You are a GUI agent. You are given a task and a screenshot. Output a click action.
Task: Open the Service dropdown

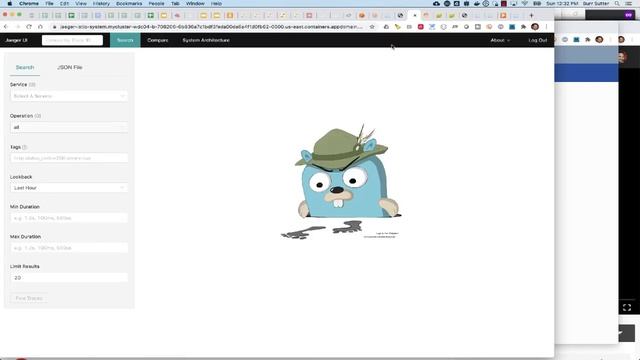[x=69, y=96]
